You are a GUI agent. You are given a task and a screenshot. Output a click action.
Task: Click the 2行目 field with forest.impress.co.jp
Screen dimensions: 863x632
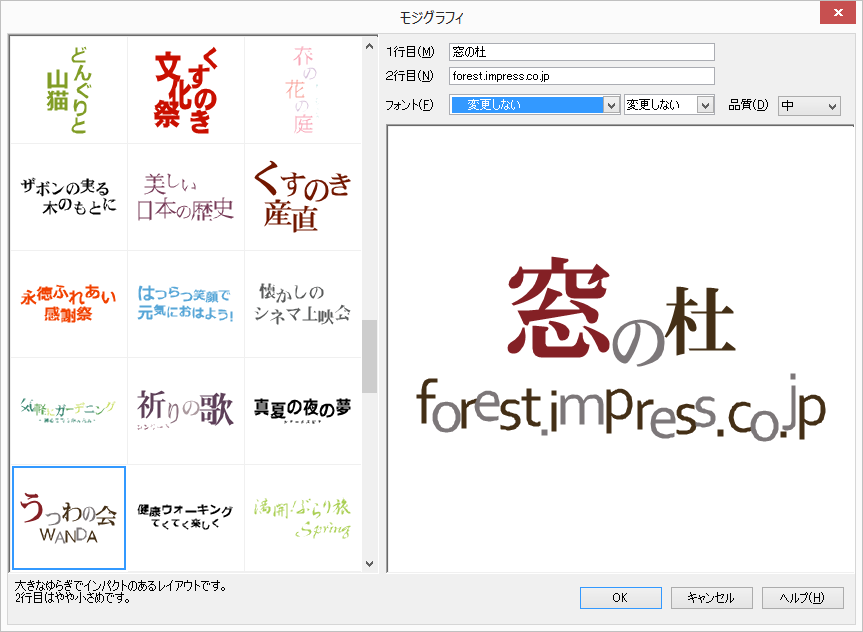(582, 76)
